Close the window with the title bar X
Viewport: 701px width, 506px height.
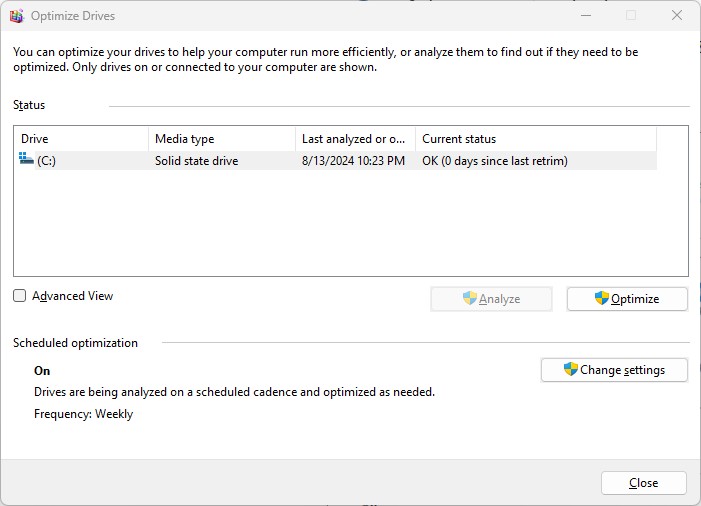(x=676, y=15)
